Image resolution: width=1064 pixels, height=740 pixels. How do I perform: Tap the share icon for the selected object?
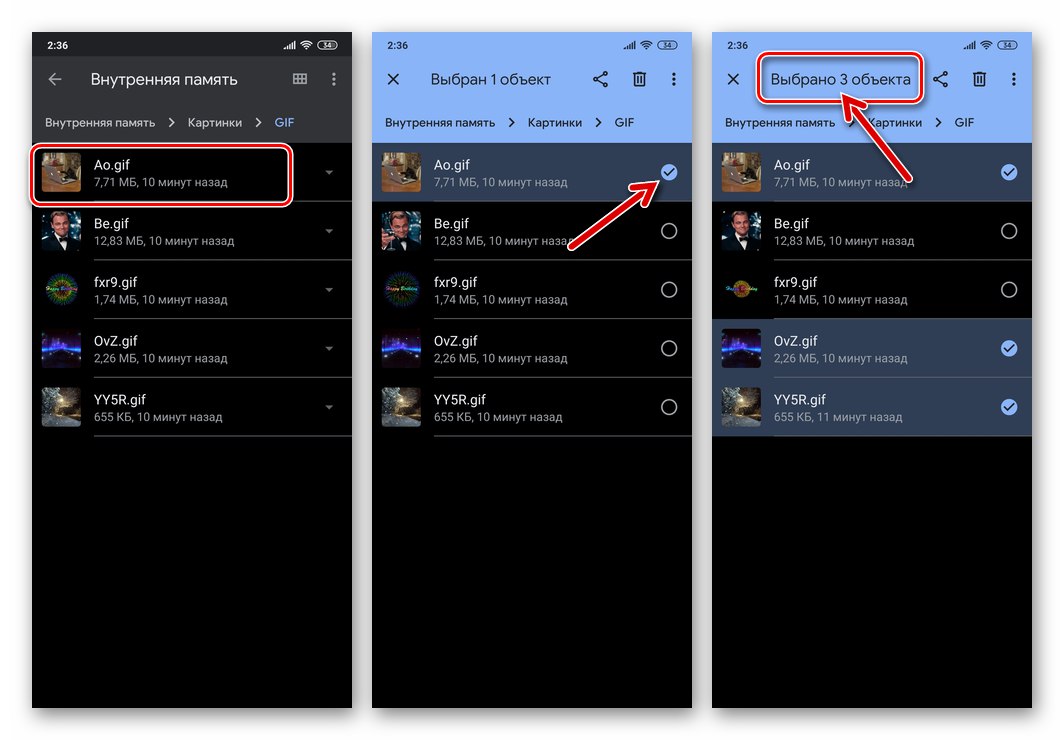(x=600, y=79)
